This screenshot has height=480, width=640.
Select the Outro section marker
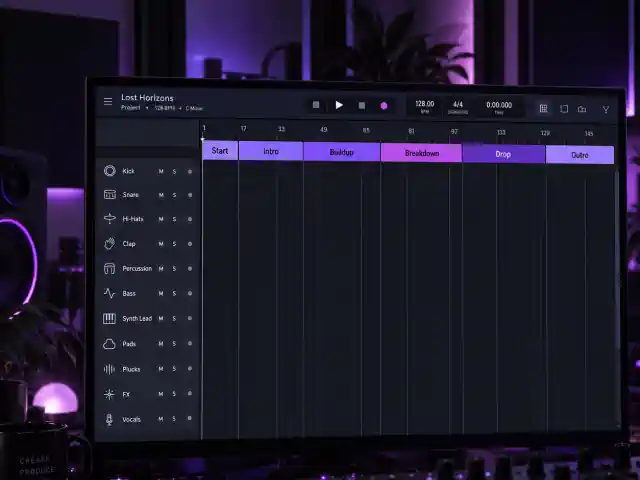click(x=580, y=155)
